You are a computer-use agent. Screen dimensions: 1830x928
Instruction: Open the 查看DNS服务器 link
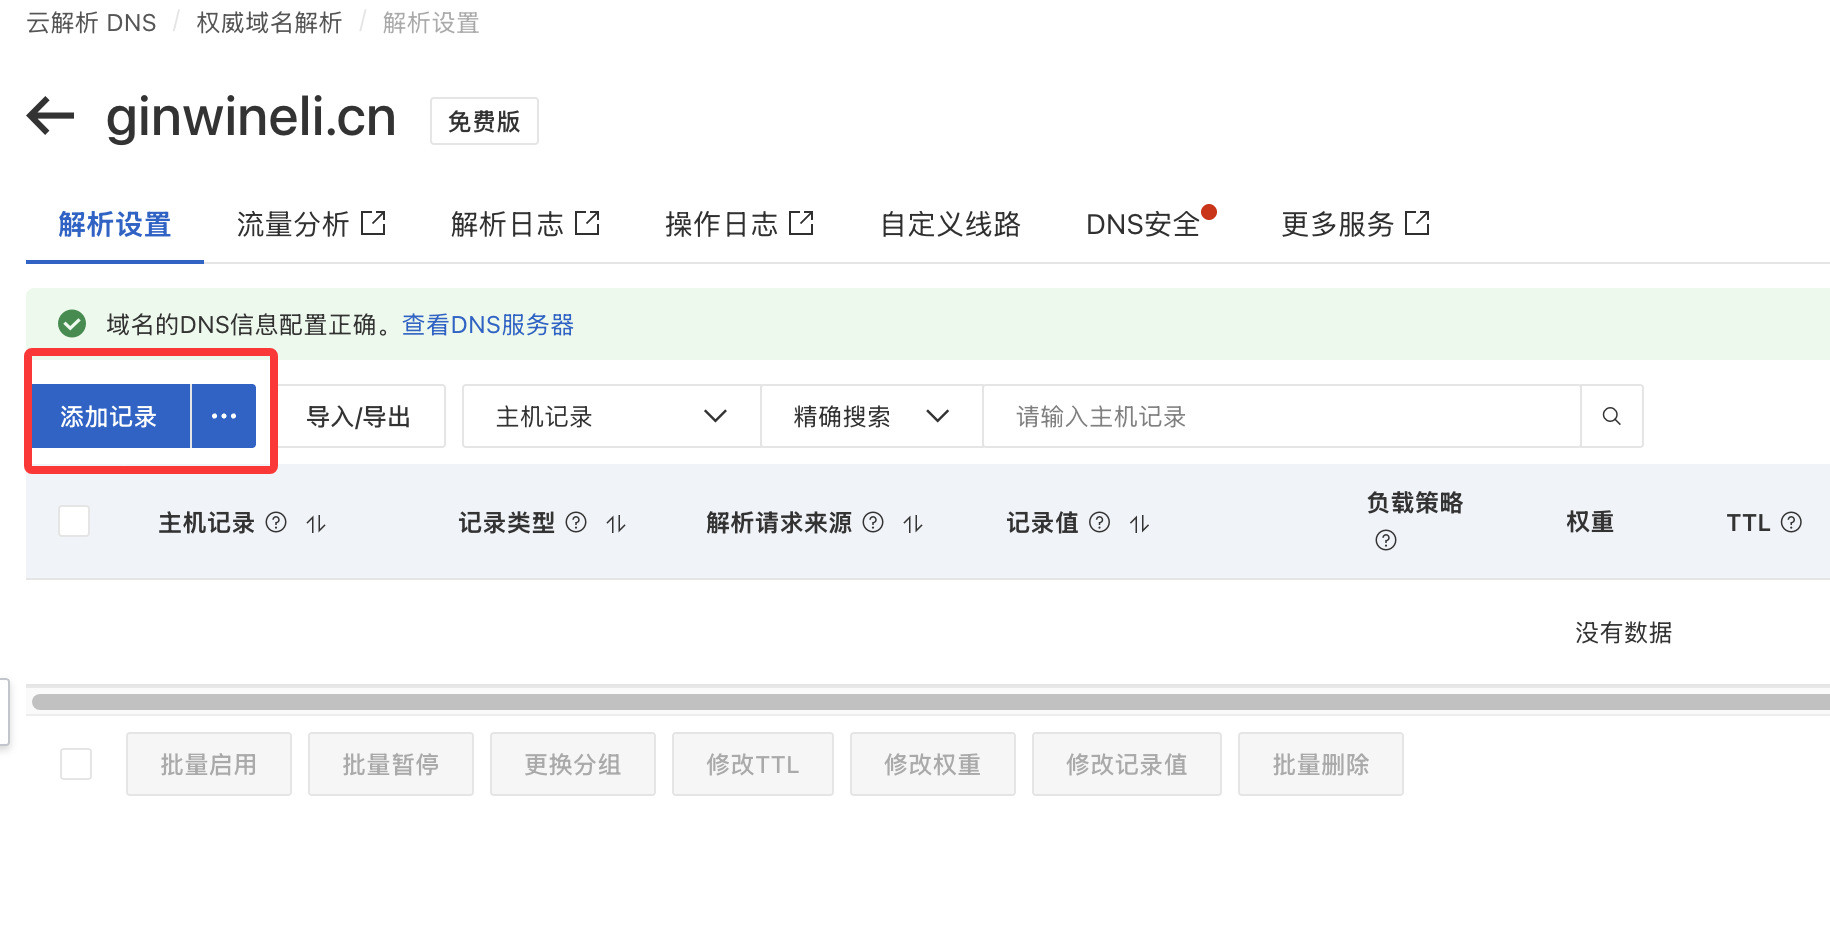tap(488, 325)
